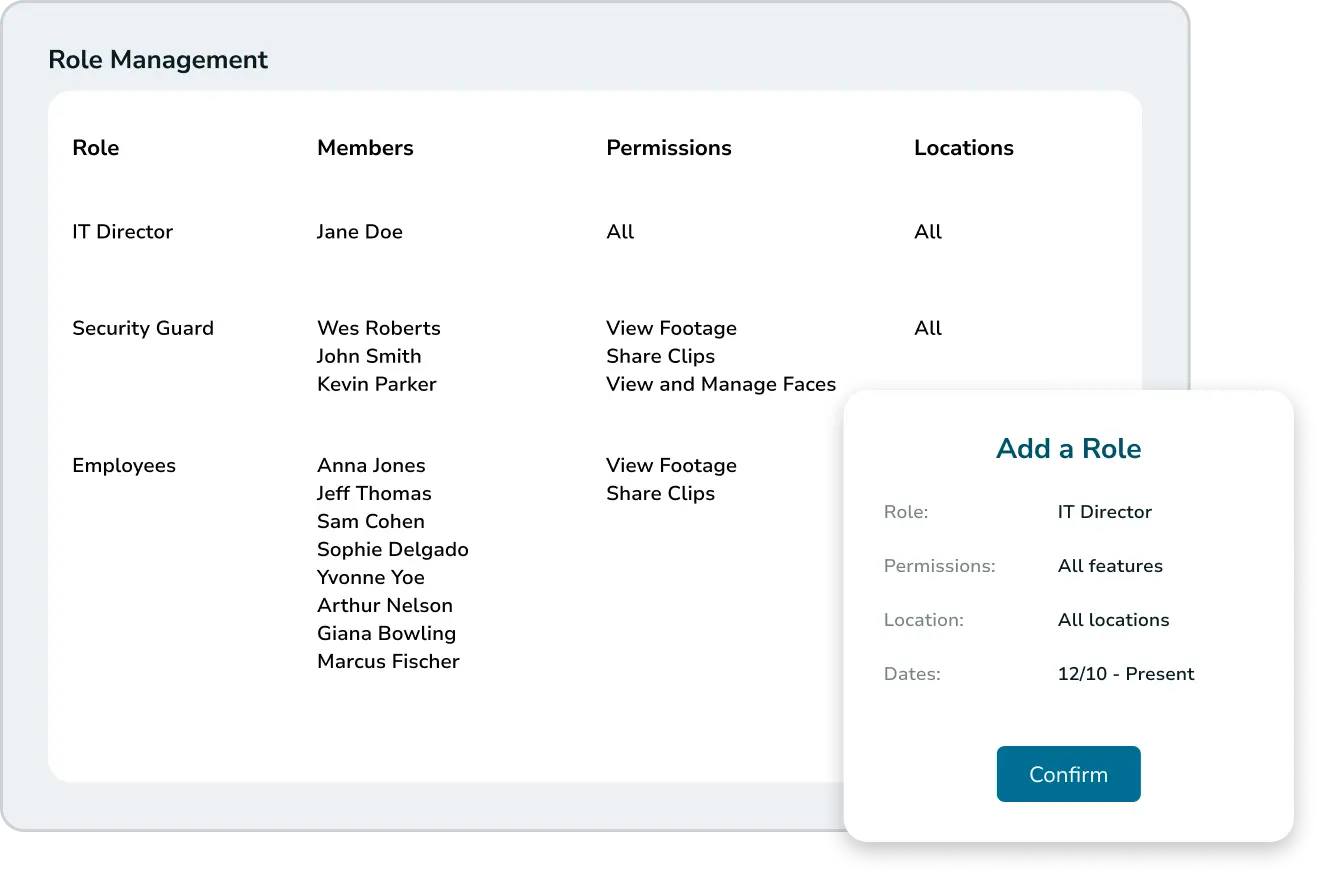Screen dimensions: 1318x874
Task: Click the Confirm button
Action: point(1068,774)
